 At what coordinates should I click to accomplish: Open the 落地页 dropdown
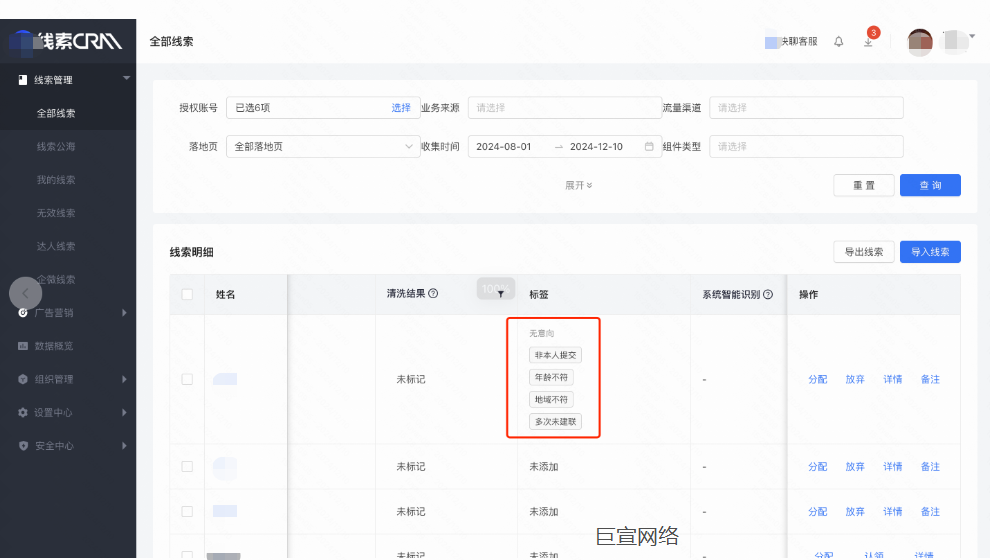point(323,146)
